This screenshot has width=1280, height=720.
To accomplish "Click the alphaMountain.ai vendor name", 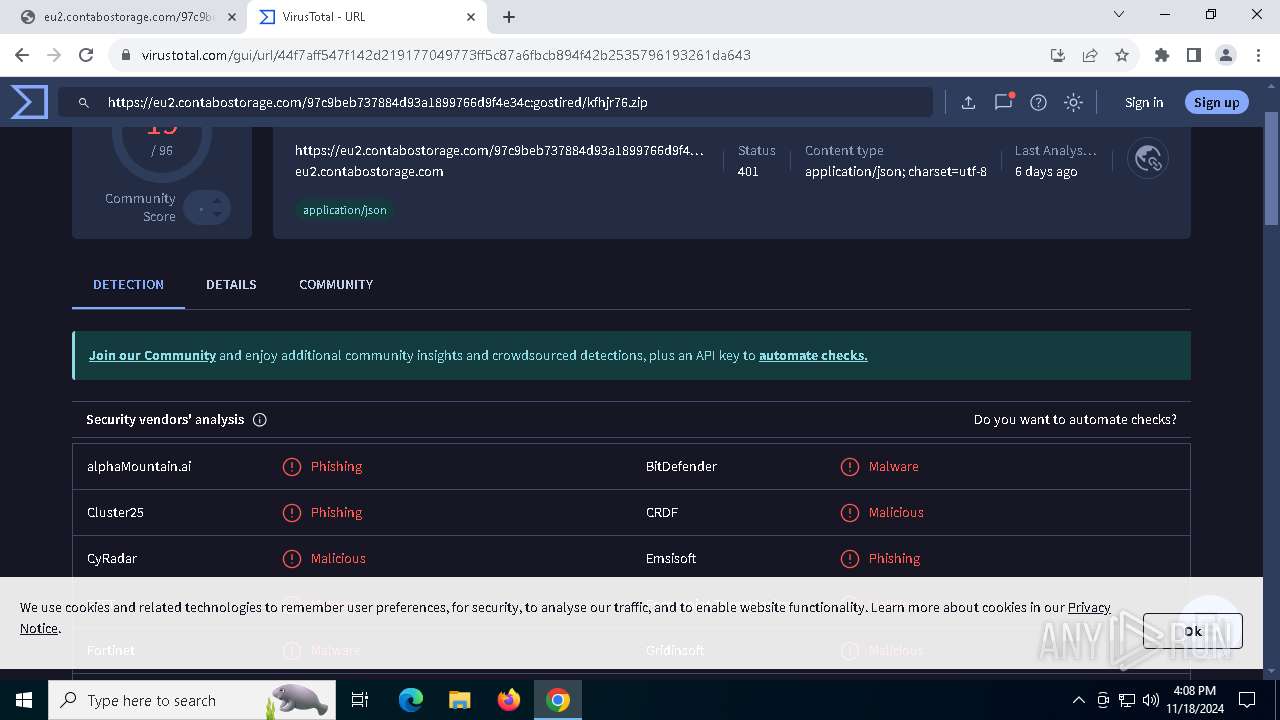I will click(x=139, y=467).
